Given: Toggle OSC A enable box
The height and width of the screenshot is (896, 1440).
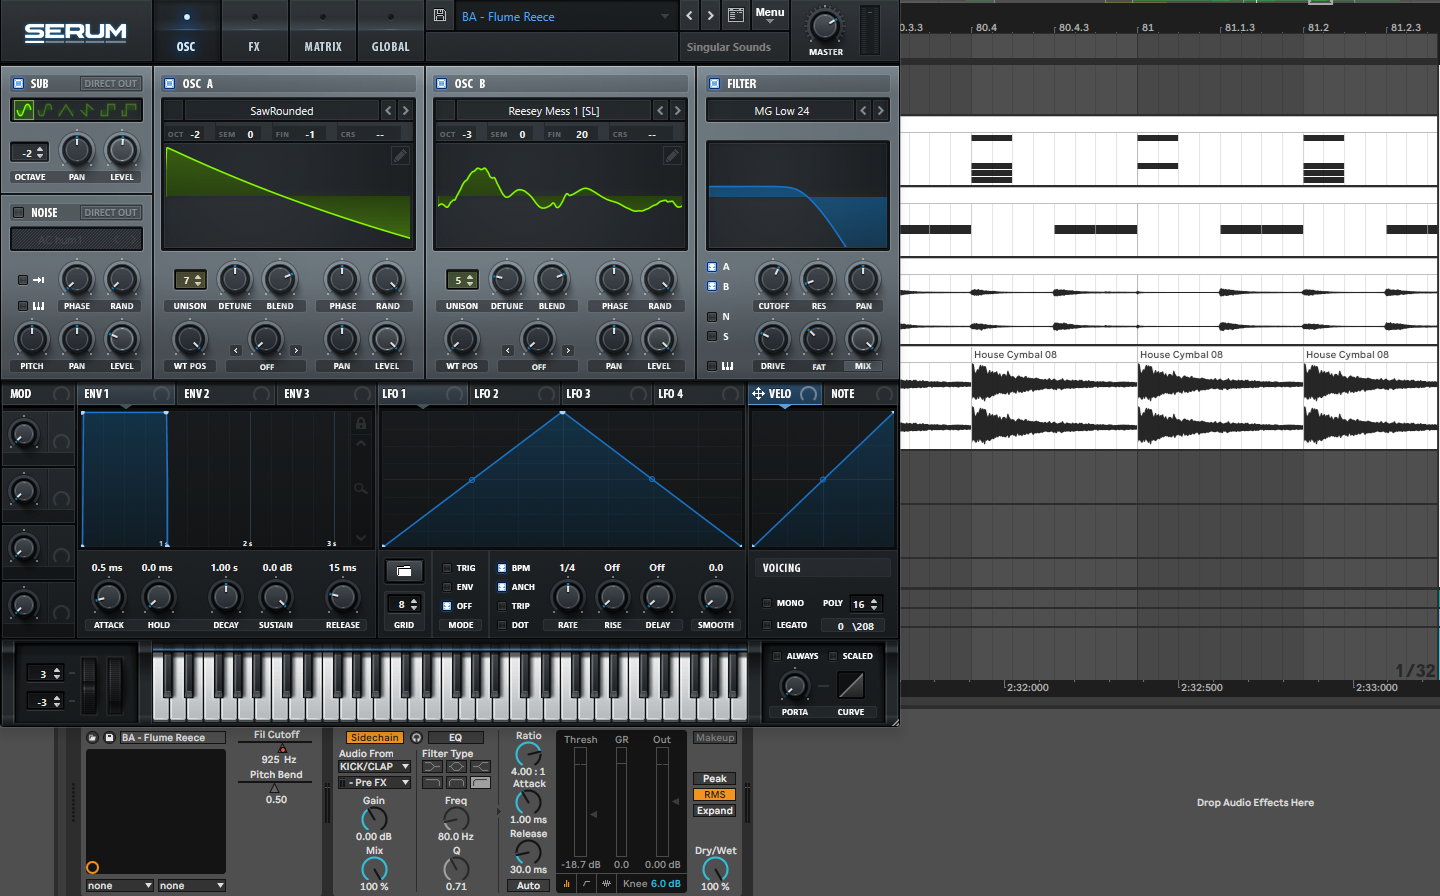Looking at the screenshot, I should pos(169,84).
